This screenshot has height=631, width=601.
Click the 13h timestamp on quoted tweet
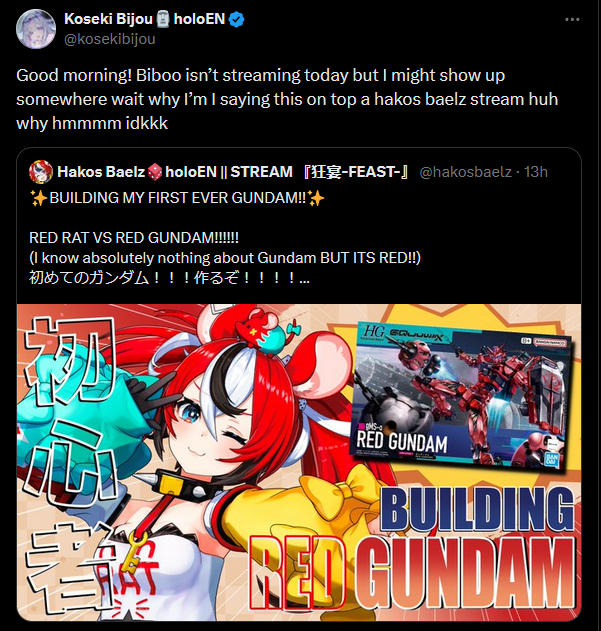536,172
